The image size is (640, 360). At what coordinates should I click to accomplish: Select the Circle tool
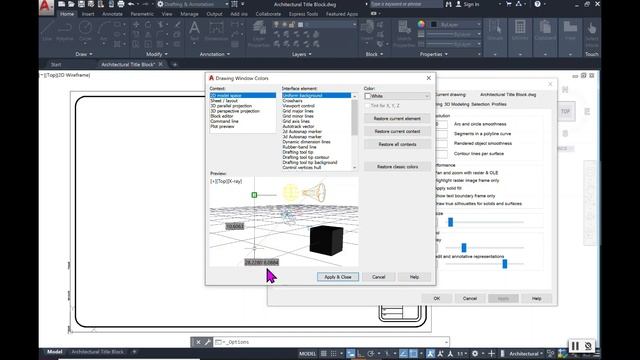85,32
